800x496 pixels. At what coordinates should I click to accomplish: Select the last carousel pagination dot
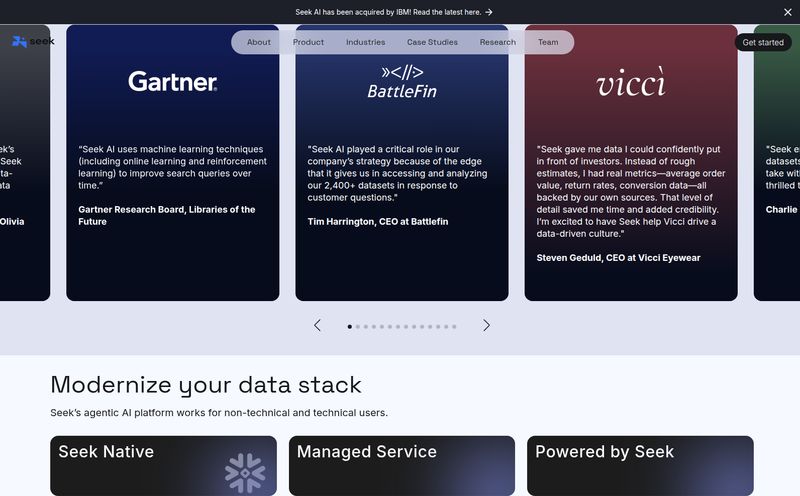(x=454, y=327)
